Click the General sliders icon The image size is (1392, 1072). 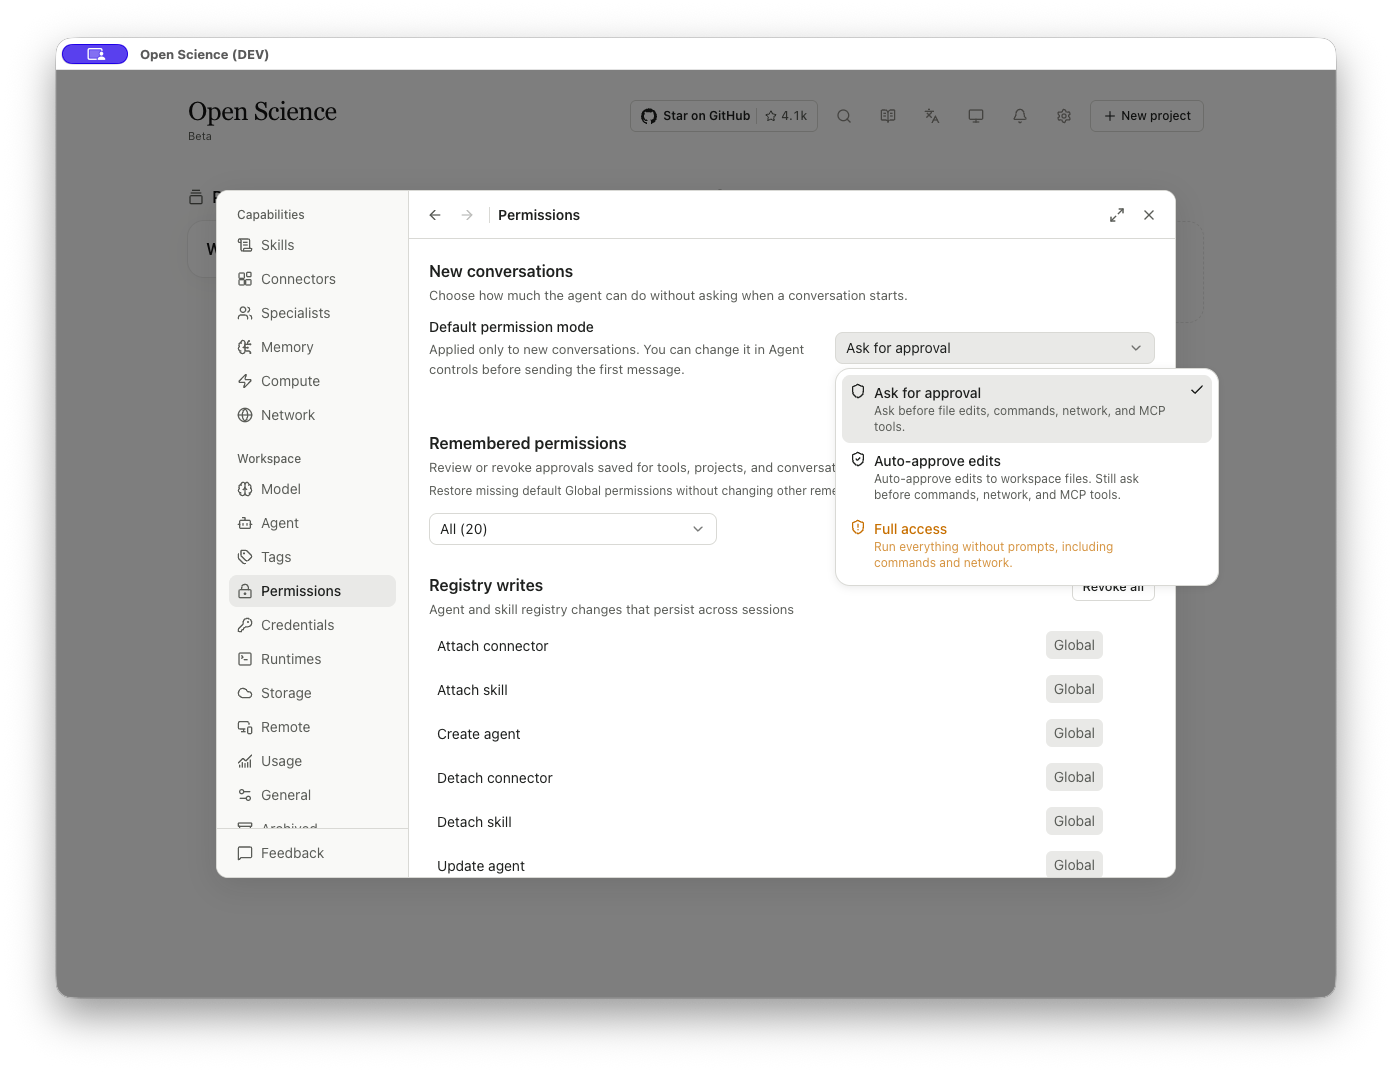click(x=245, y=795)
